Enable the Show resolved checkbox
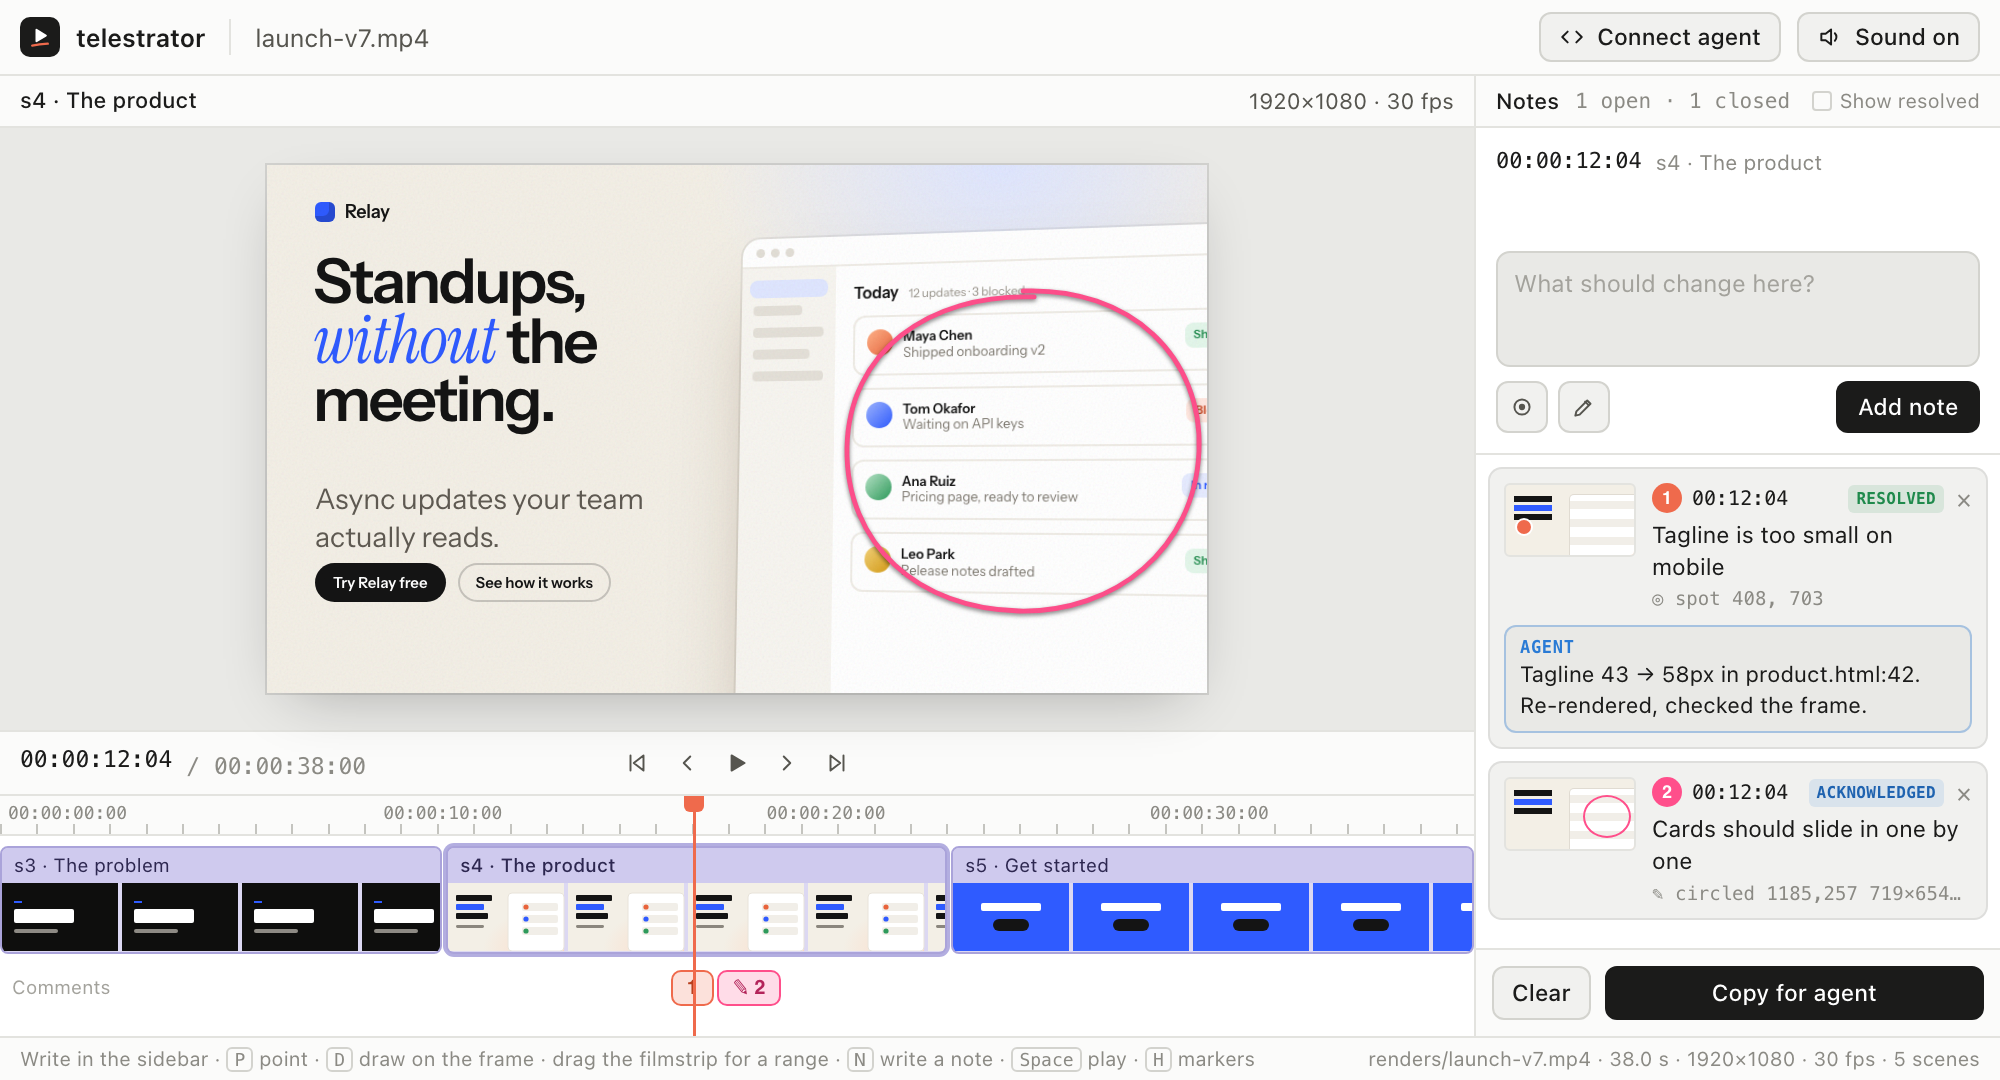 click(x=1822, y=101)
